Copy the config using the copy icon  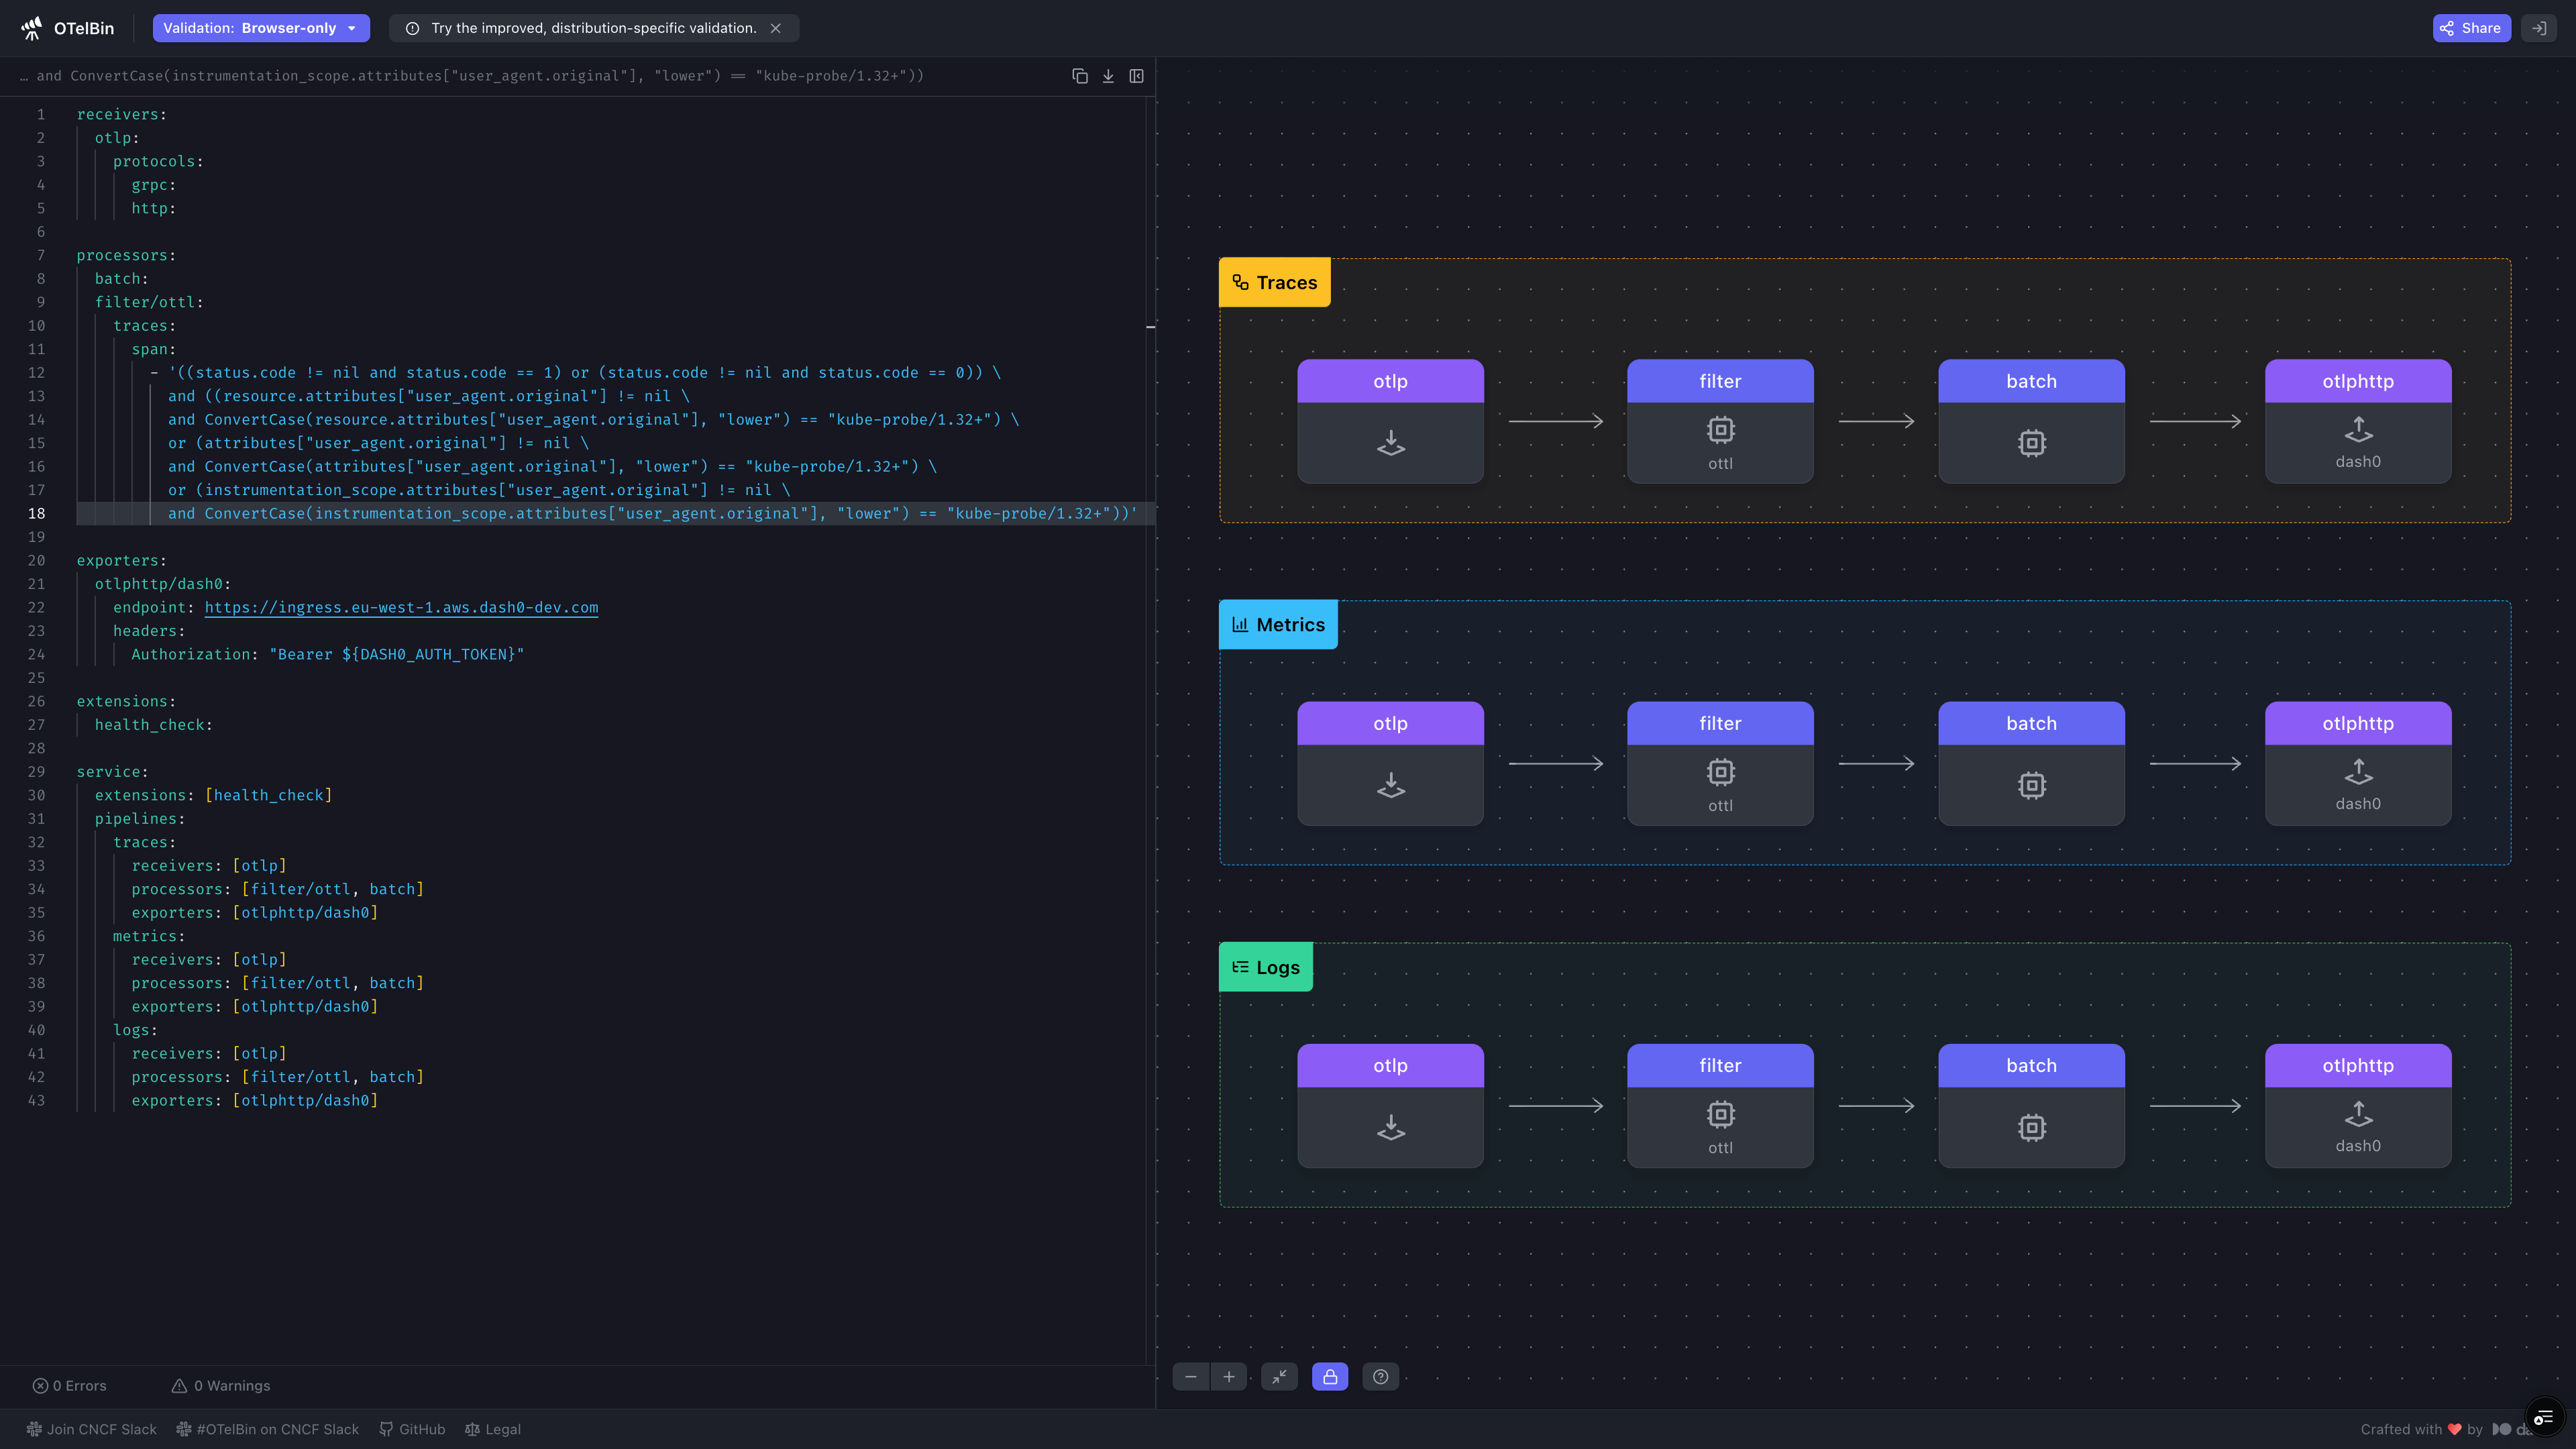(x=1080, y=76)
